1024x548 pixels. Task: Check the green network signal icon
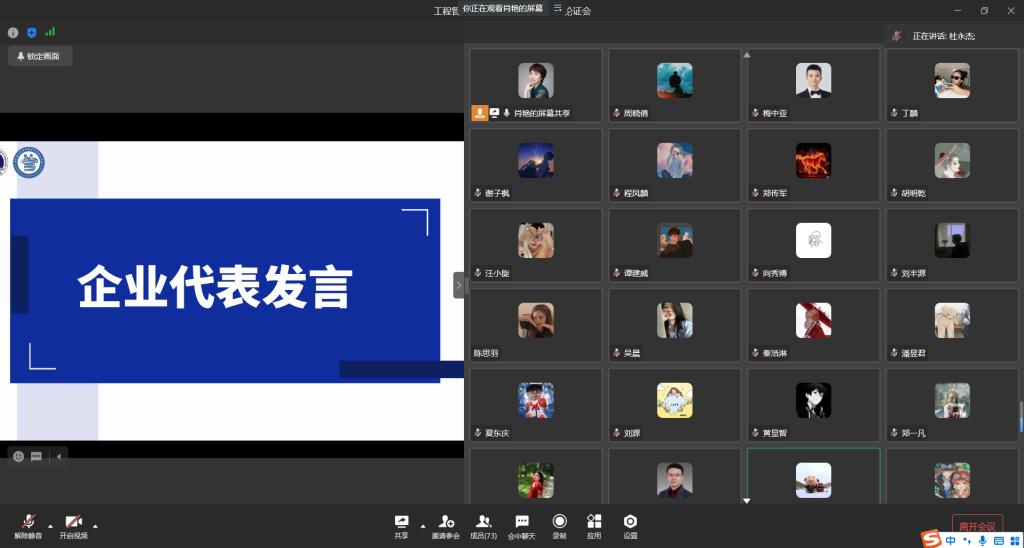tap(50, 32)
